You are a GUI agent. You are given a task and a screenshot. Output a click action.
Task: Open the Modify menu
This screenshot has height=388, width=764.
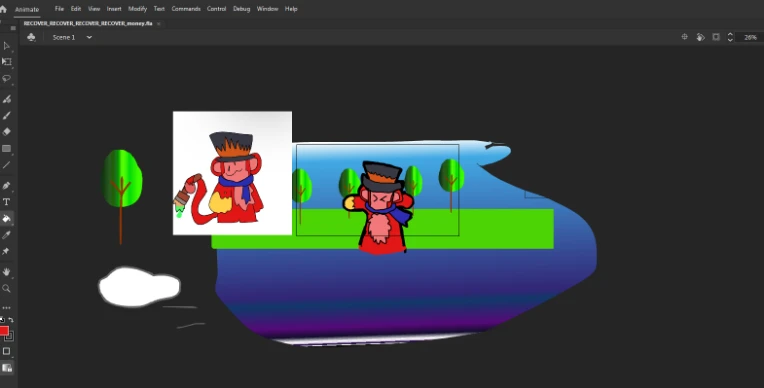coord(137,9)
